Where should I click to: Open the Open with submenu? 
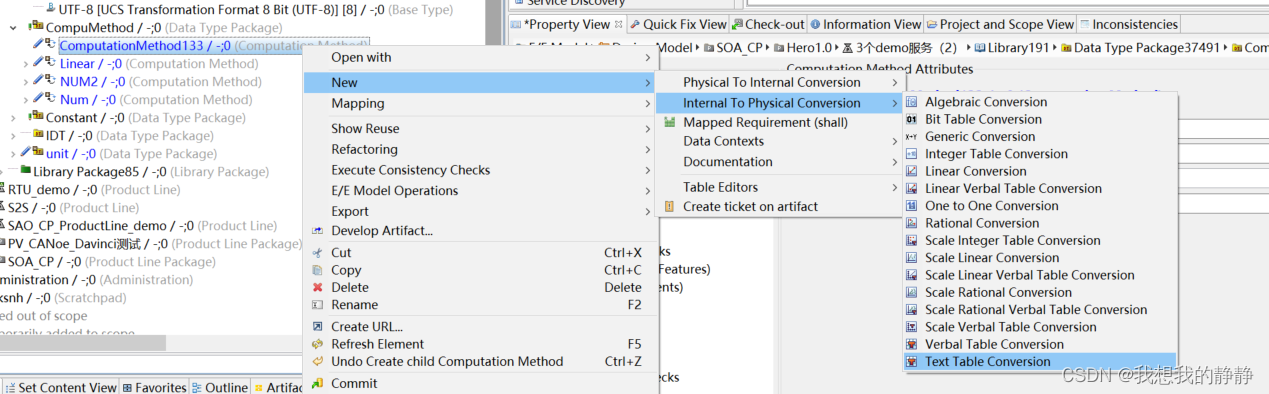tap(480, 57)
